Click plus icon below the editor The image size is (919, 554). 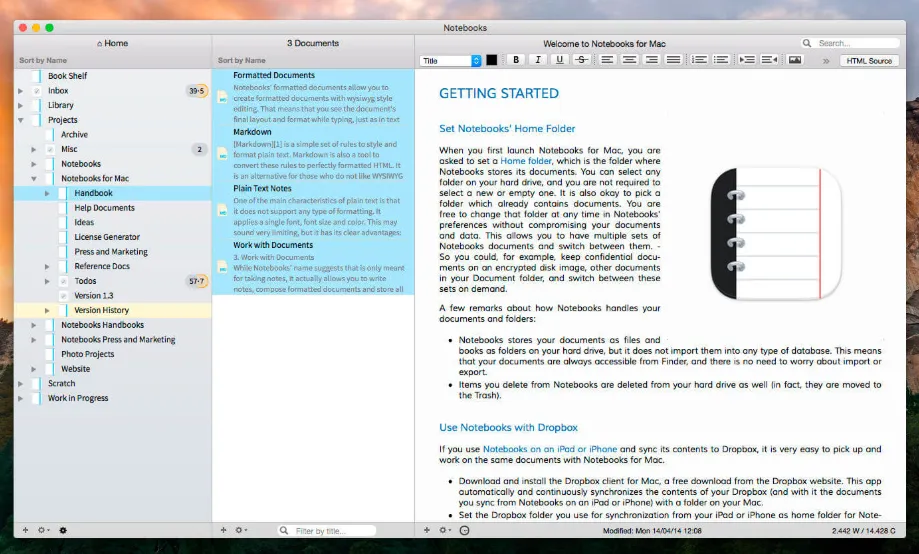pos(427,530)
